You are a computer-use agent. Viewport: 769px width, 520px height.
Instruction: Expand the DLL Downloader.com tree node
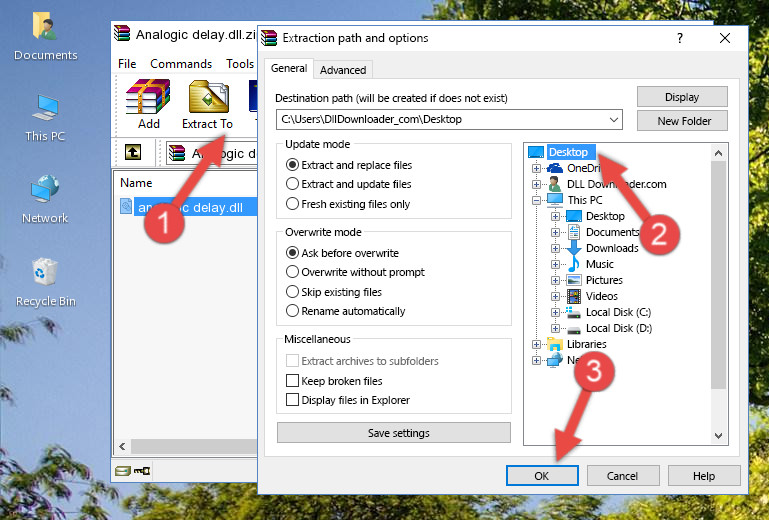[537, 184]
